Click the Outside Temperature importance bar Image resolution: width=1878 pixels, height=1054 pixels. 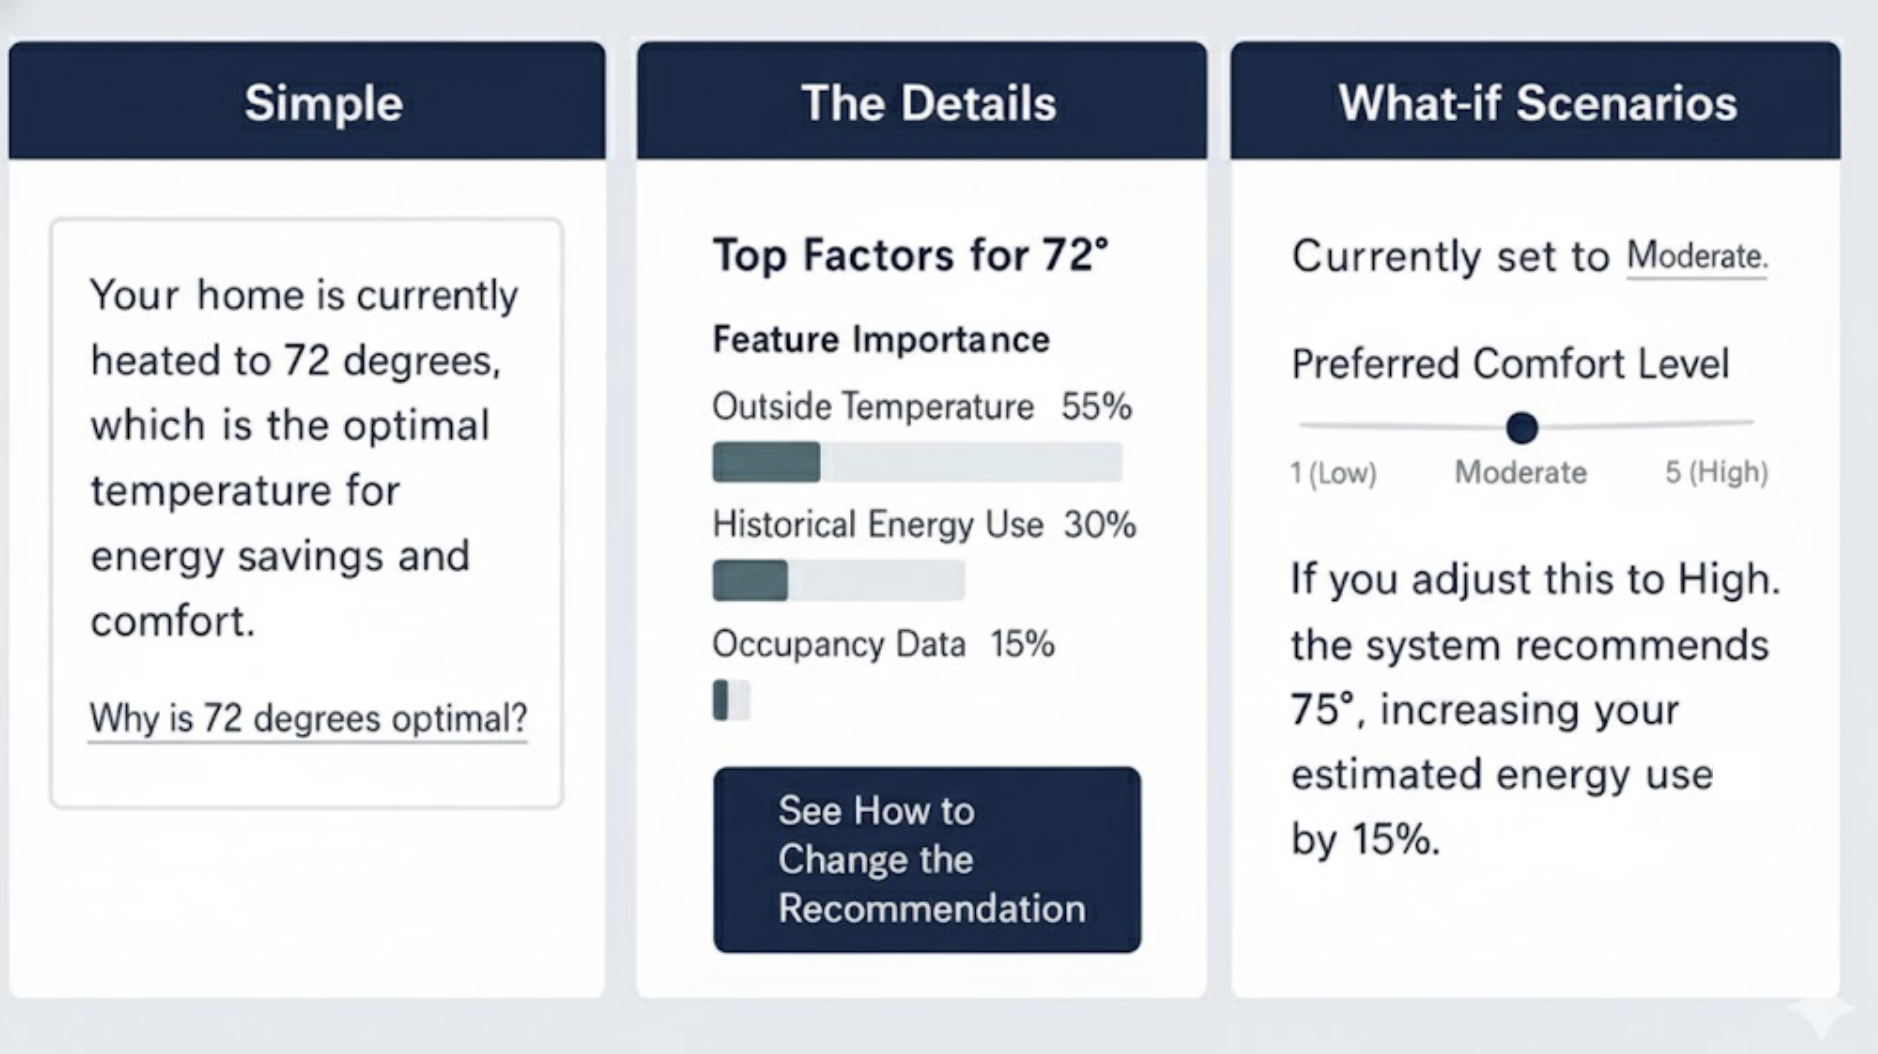tap(916, 462)
